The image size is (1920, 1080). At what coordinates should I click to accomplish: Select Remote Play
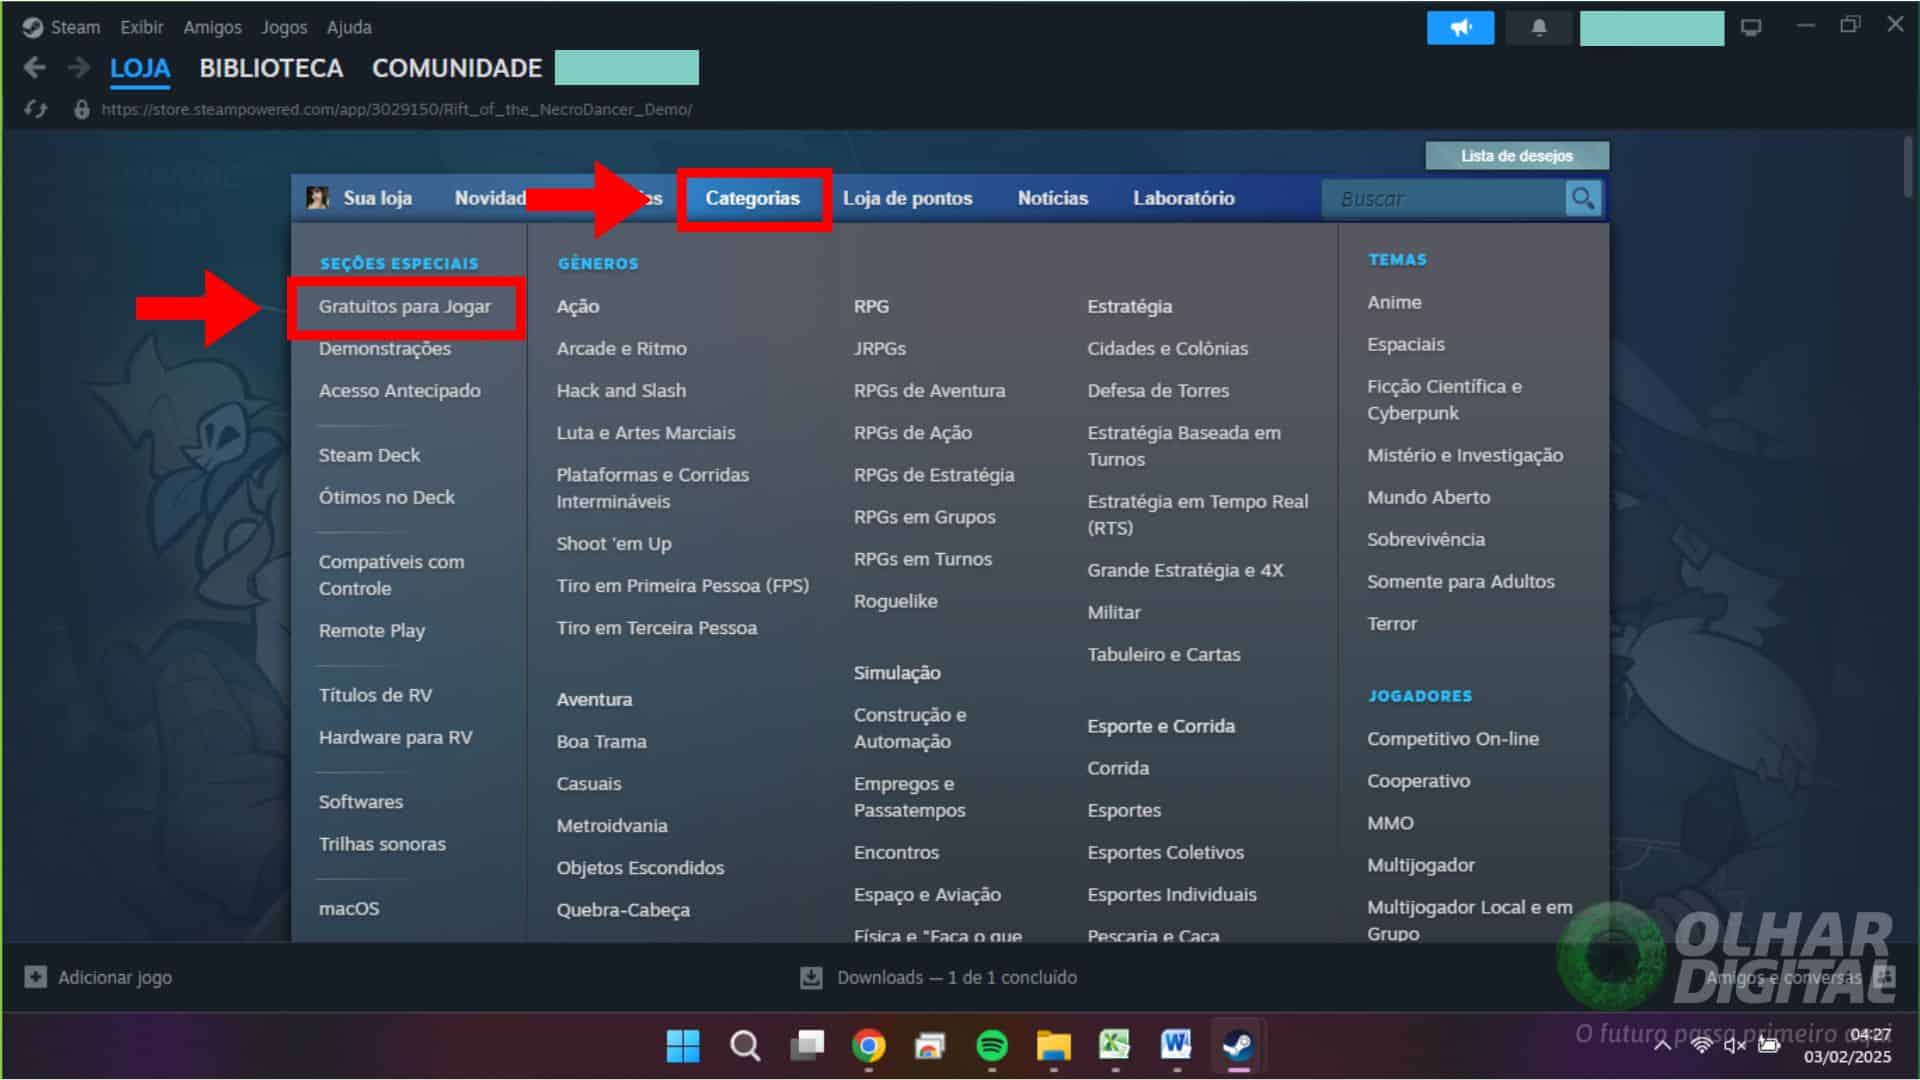(x=371, y=630)
